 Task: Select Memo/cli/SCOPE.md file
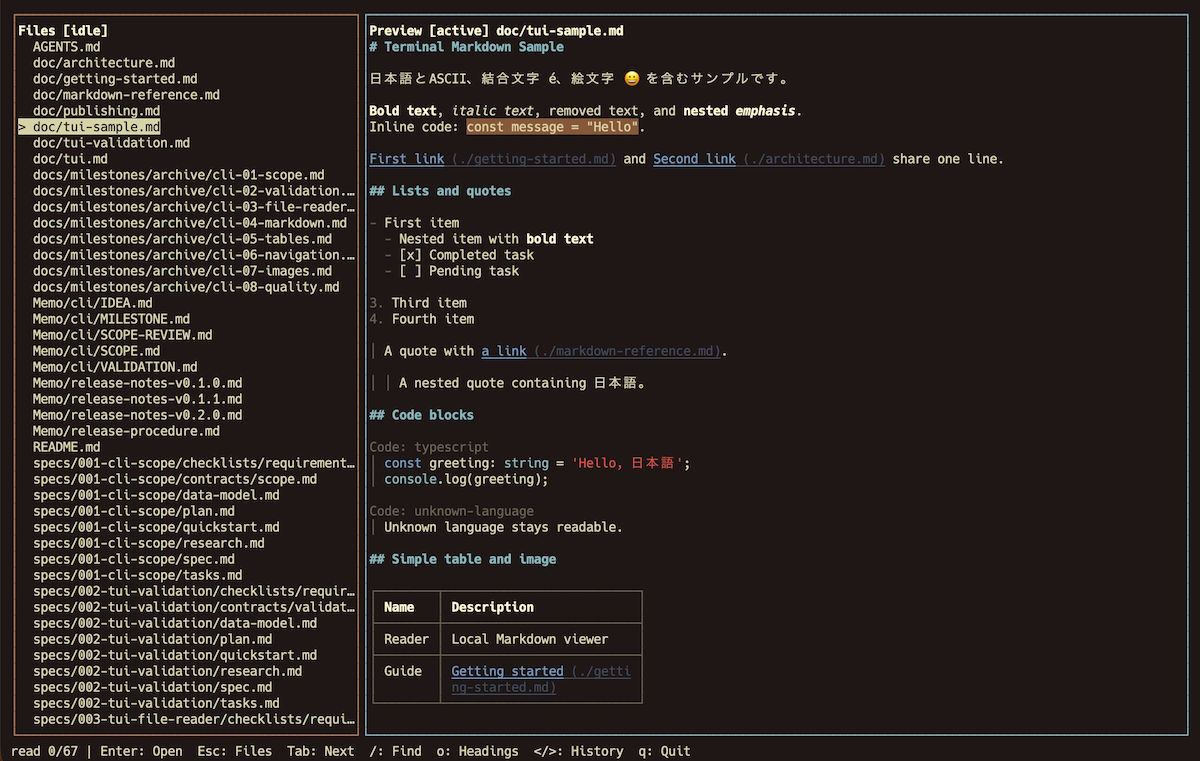pyautogui.click(x=96, y=351)
